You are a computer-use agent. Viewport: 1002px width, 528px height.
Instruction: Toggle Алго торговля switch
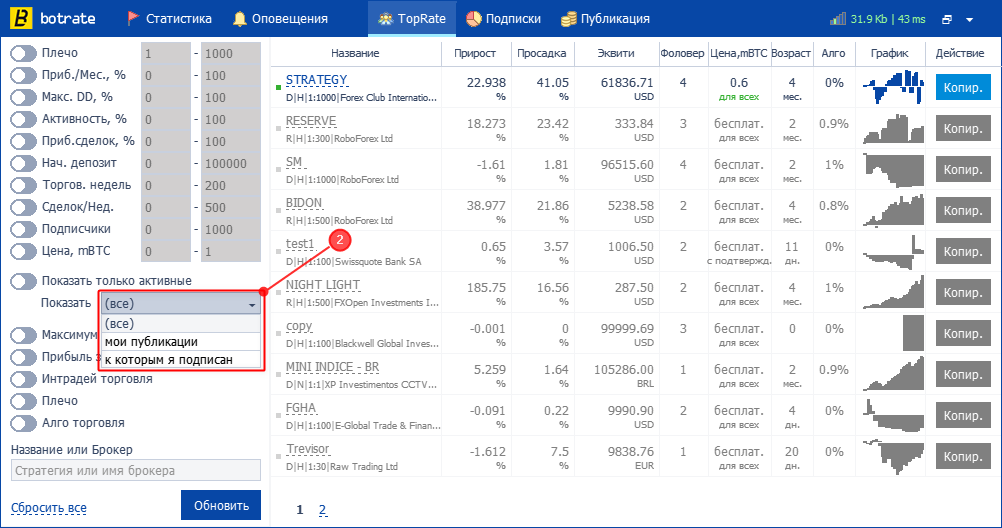click(x=23, y=423)
